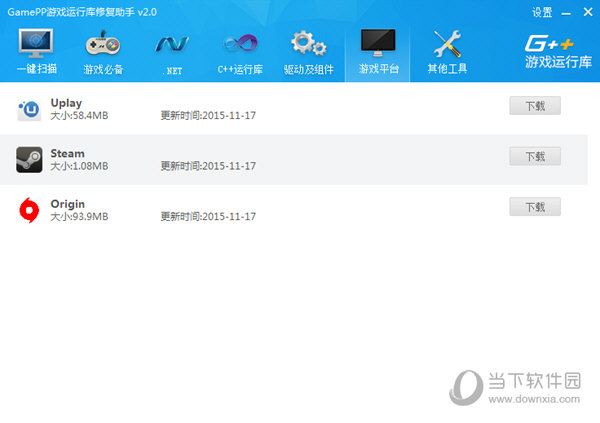Download Origin with its 下载 button

pos(535,207)
